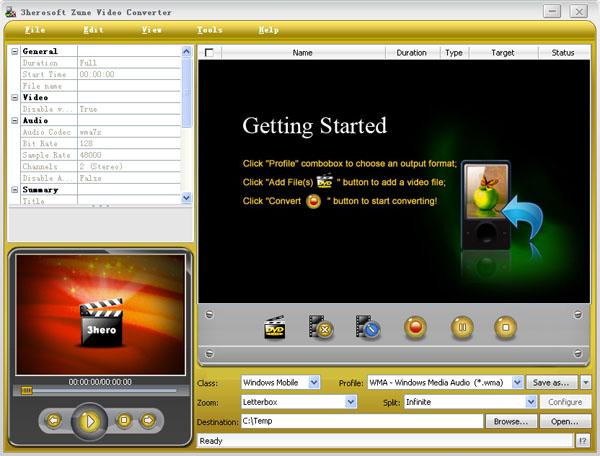Click top-right round toggle on toolbar panel
600x456 pixels.
pyautogui.click(x=578, y=314)
